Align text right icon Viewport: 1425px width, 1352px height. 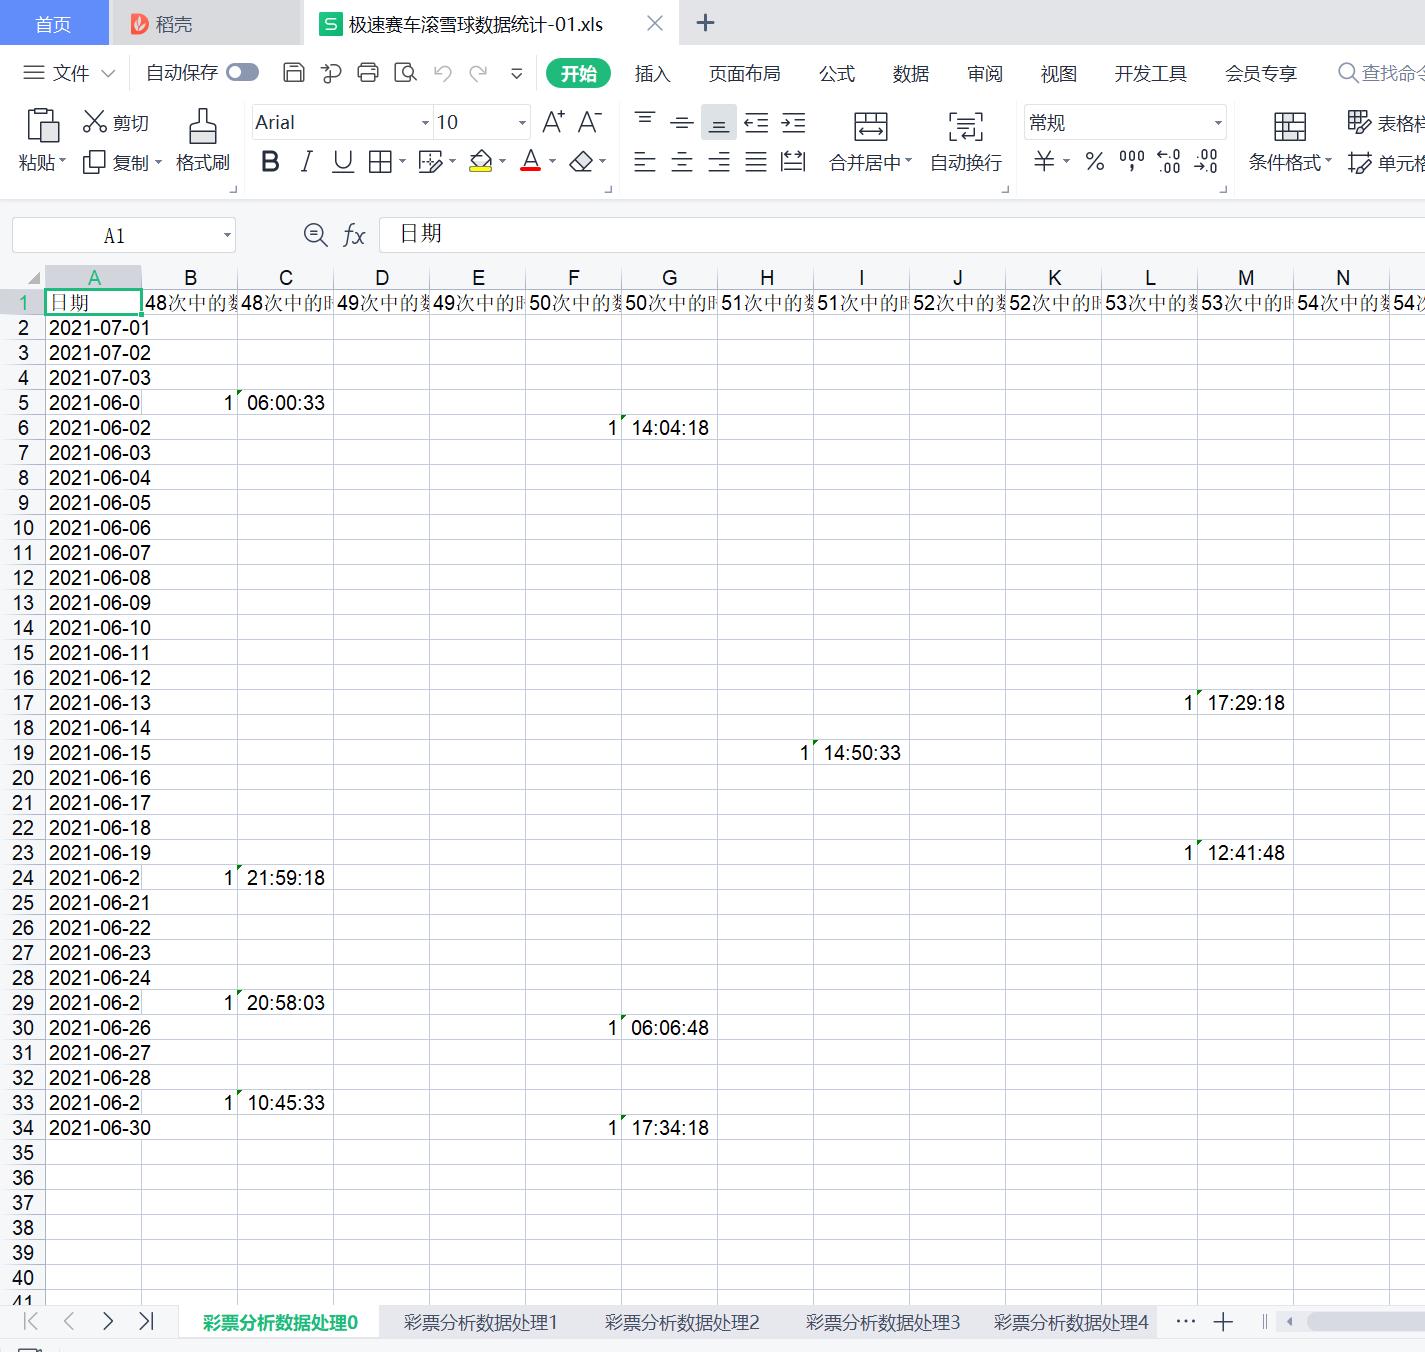click(719, 162)
